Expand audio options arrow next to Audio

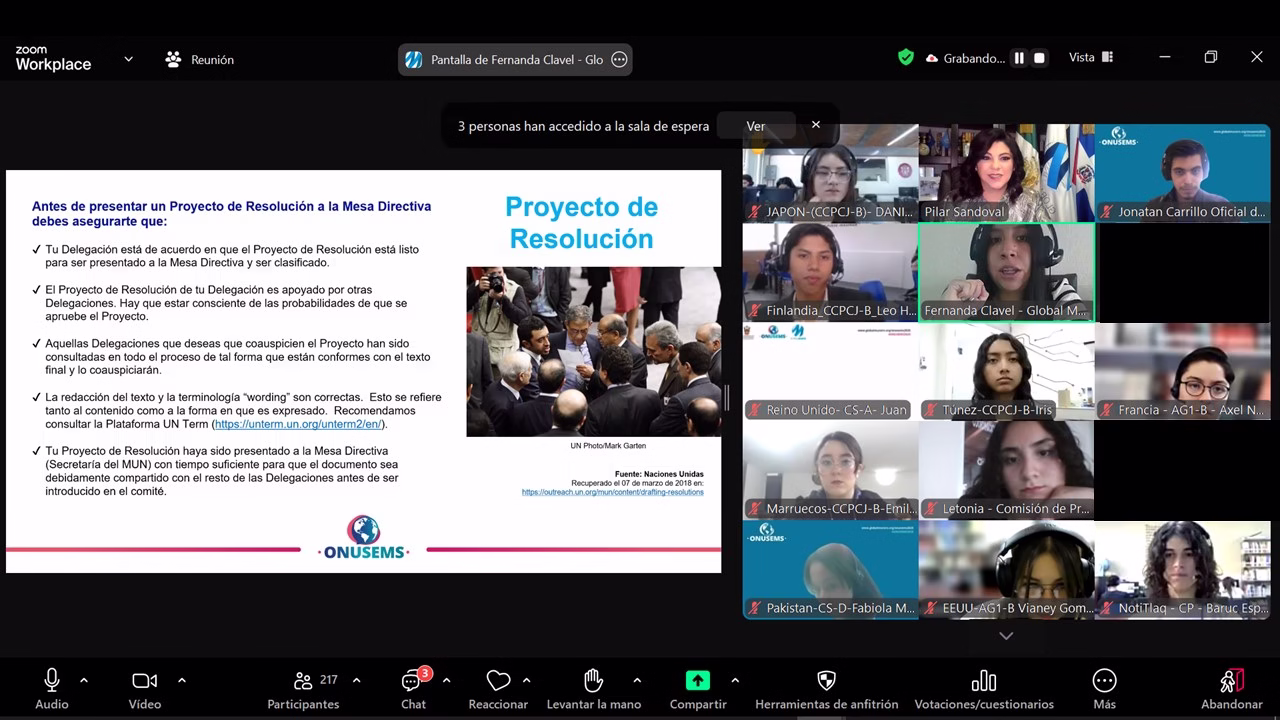[x=84, y=680]
